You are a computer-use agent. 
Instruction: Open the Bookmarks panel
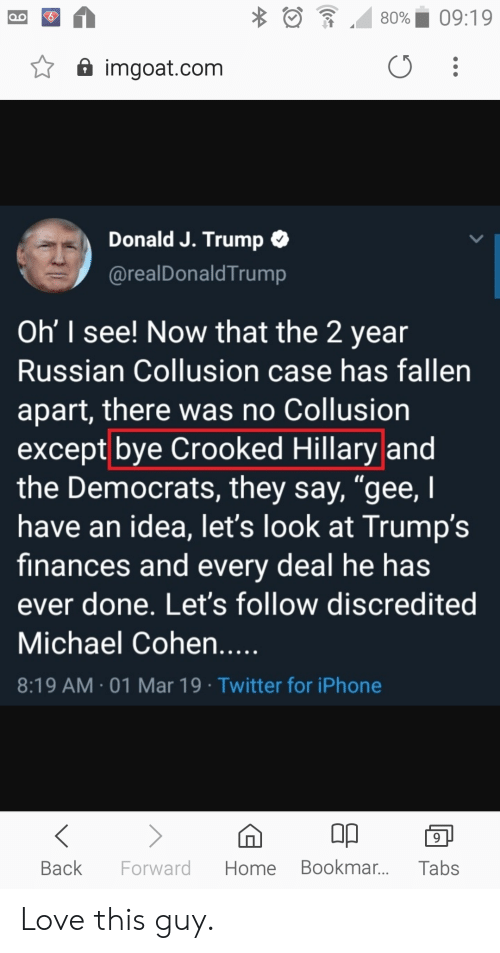coord(345,852)
